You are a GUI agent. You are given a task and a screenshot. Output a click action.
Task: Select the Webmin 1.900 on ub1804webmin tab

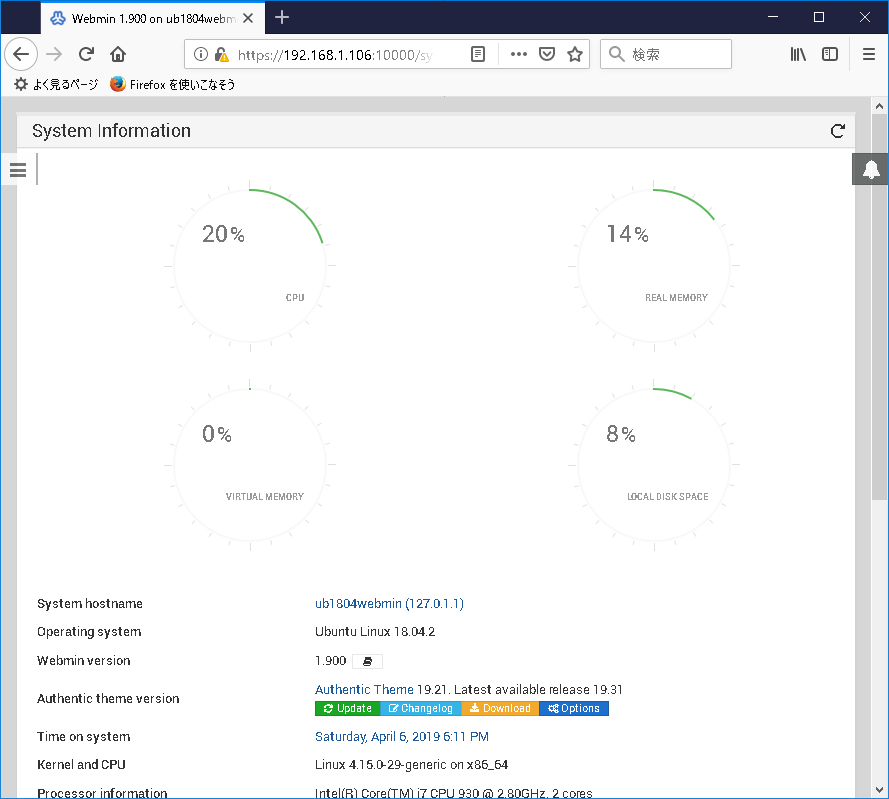(153, 18)
